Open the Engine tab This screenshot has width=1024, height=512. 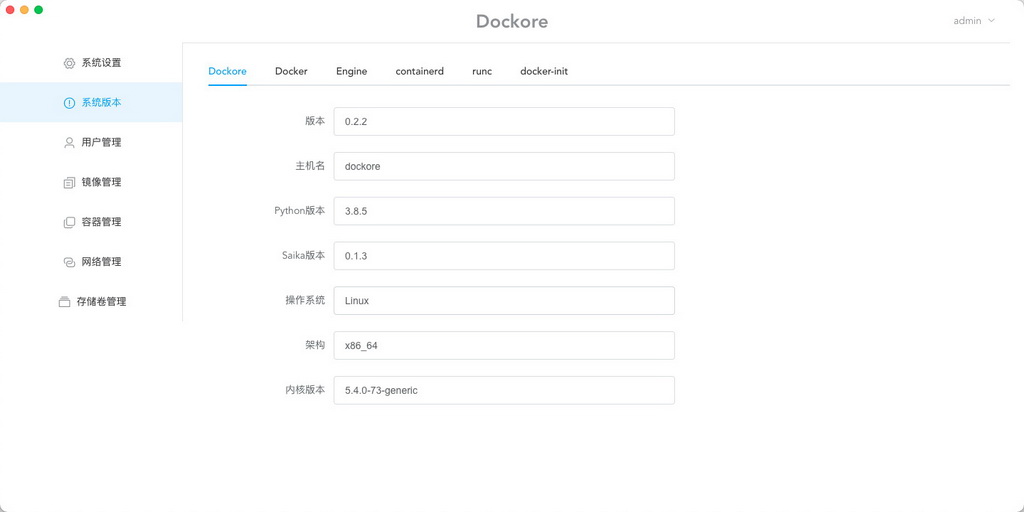coord(351,71)
